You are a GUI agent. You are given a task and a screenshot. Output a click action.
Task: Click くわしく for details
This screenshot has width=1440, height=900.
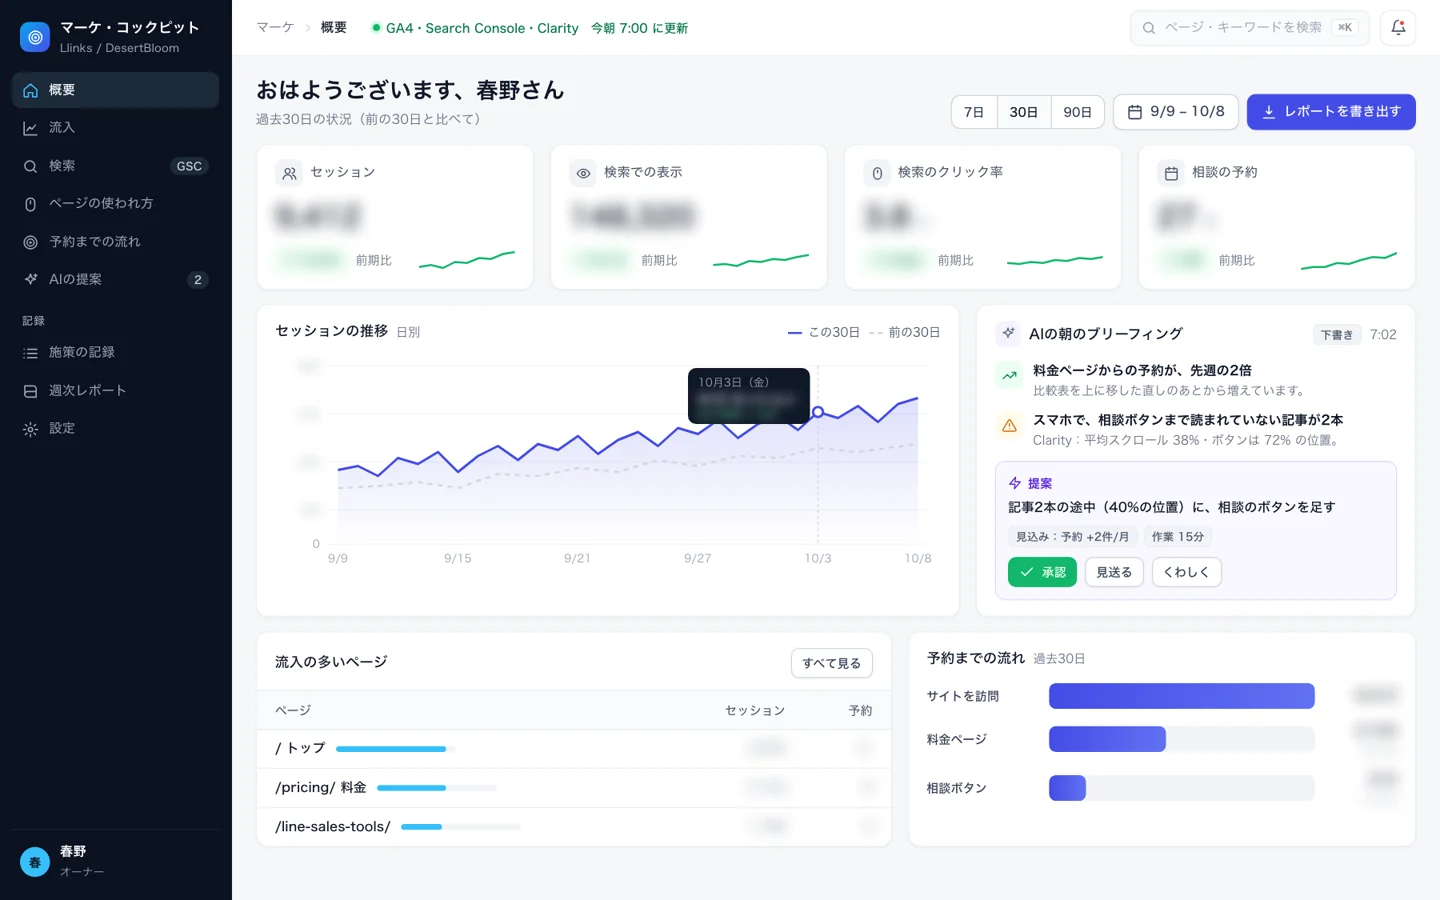coord(1187,572)
